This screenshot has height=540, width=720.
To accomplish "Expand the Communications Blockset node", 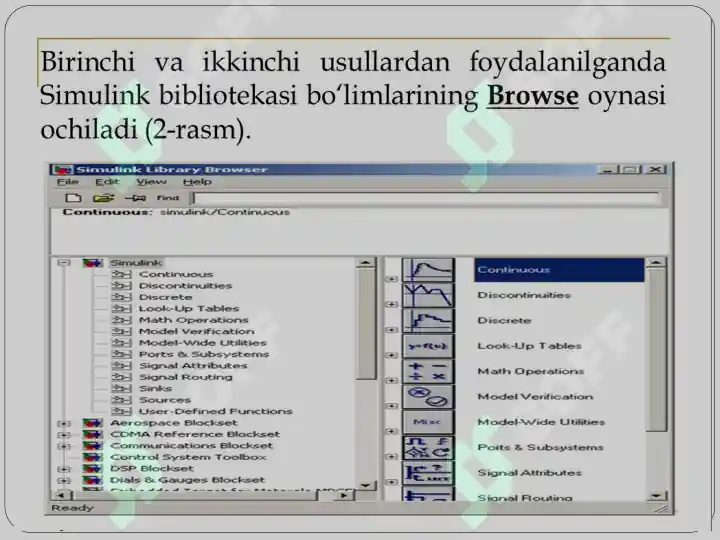I will click(64, 446).
